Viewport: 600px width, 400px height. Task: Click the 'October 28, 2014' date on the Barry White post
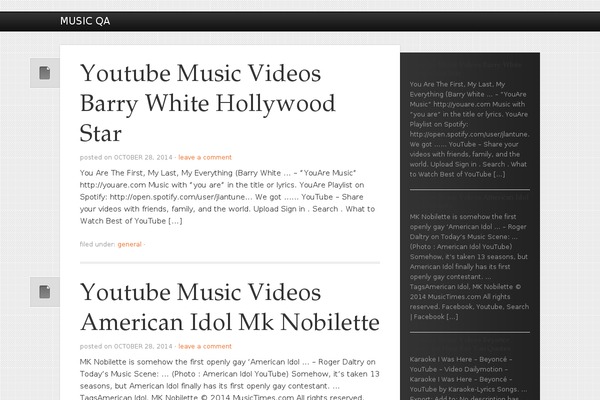pyautogui.click(x=143, y=157)
